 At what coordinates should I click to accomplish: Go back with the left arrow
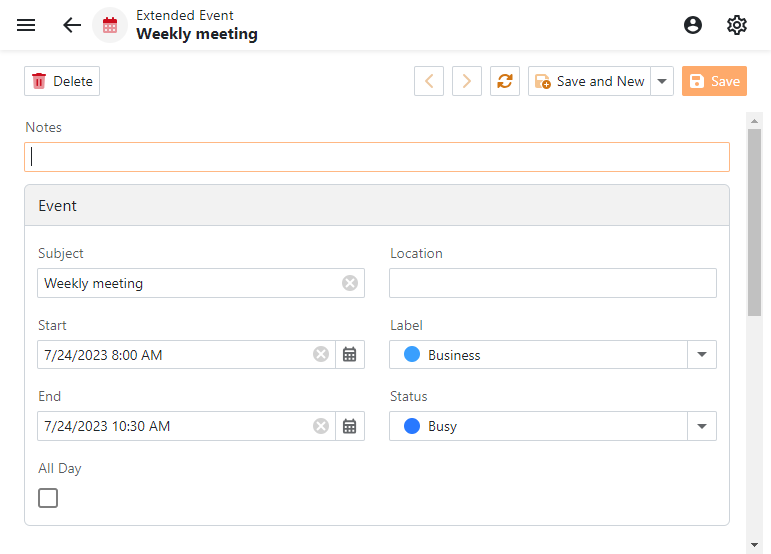click(72, 25)
